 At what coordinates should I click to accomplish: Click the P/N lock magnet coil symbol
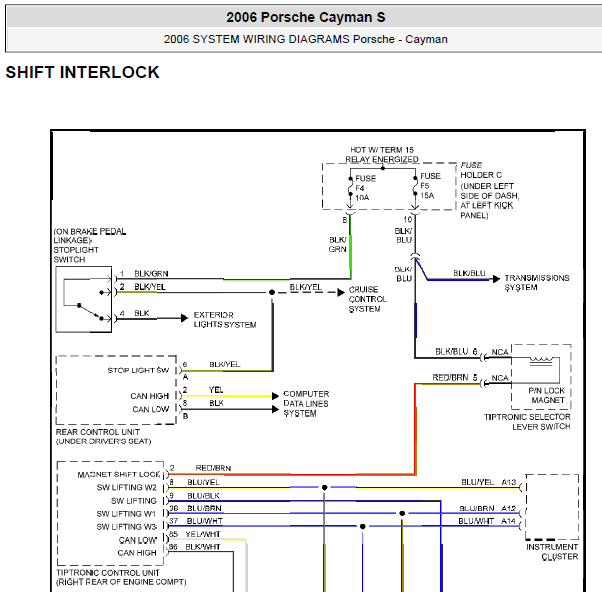coord(541,361)
